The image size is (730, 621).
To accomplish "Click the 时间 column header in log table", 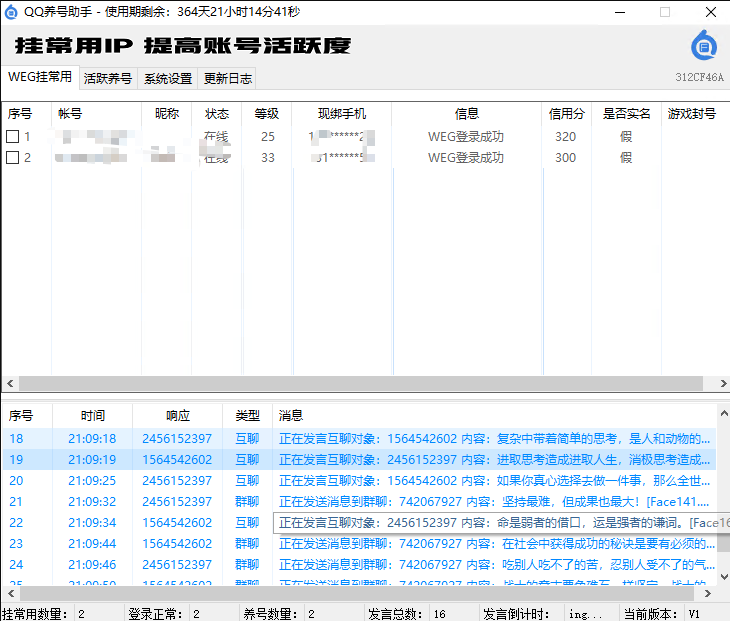I will pos(93,415).
